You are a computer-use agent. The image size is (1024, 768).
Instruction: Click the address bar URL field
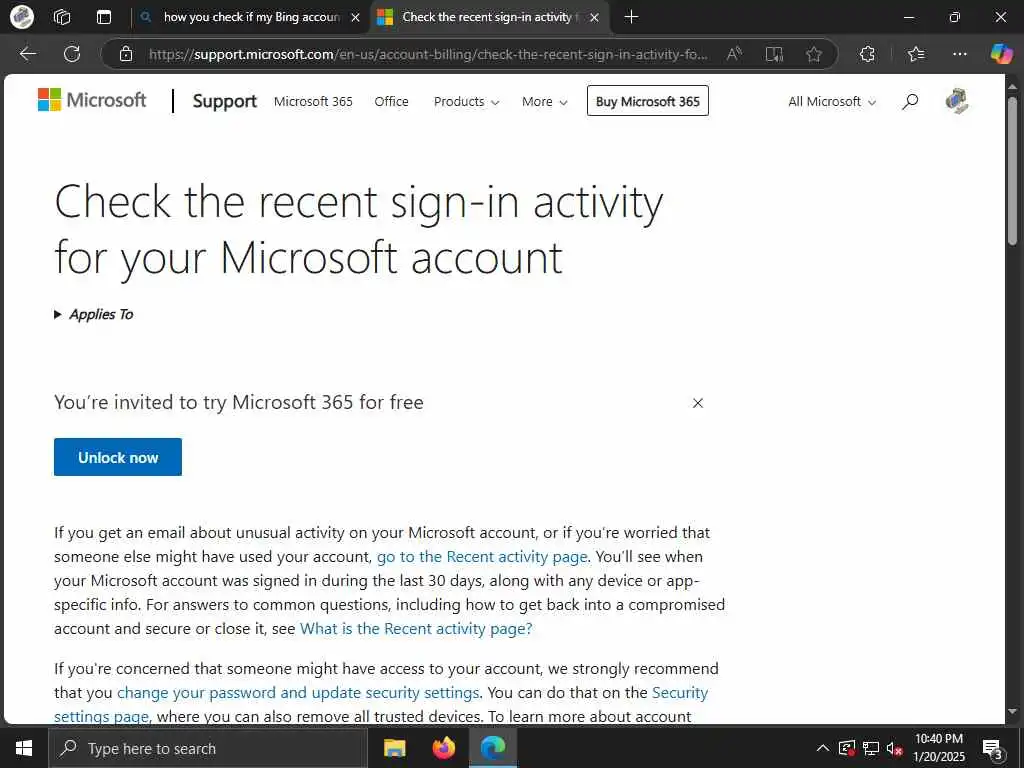tap(428, 54)
